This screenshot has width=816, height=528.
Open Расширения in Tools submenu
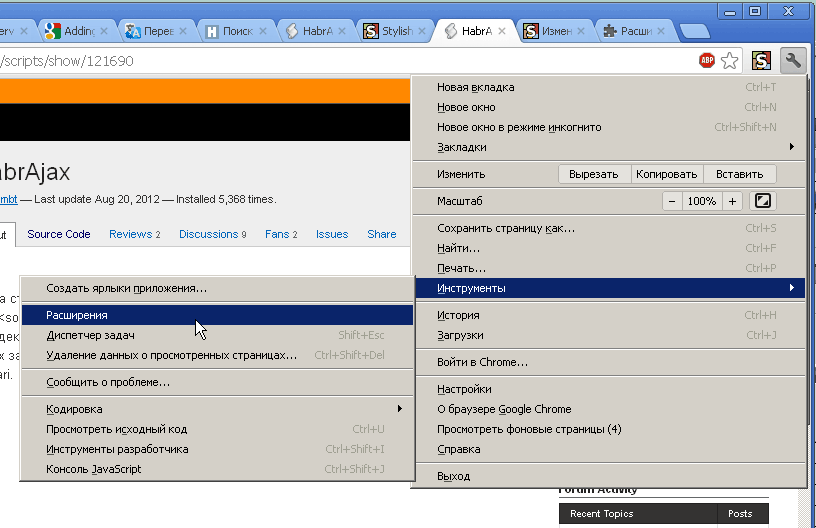218,315
